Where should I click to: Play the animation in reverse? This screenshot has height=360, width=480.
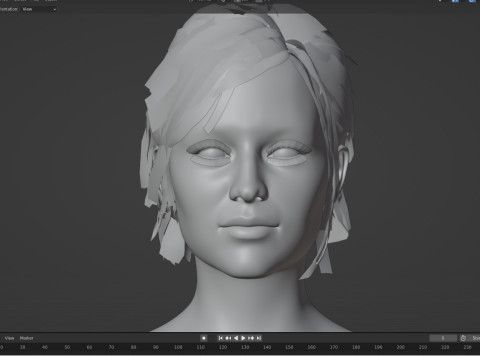click(x=236, y=338)
